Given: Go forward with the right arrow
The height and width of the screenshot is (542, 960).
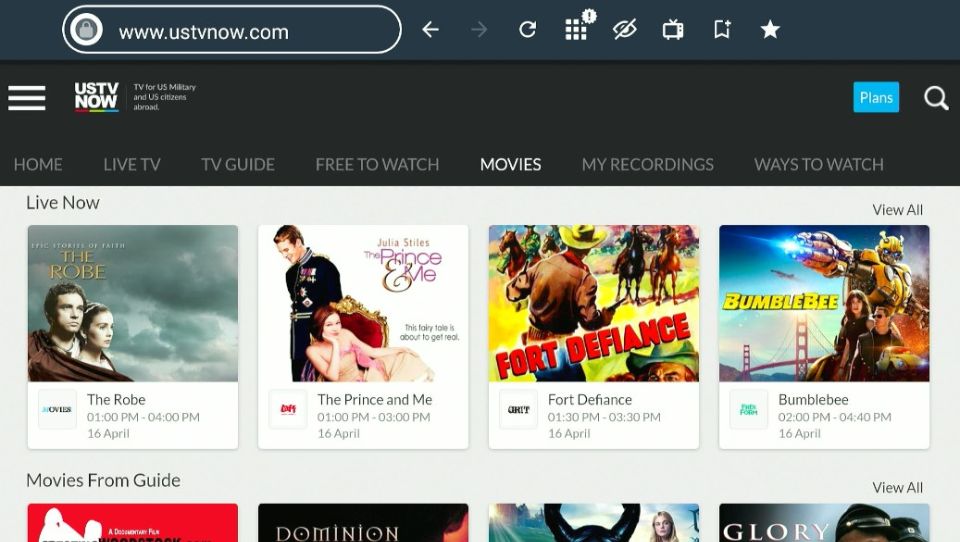Looking at the screenshot, I should coord(479,29).
